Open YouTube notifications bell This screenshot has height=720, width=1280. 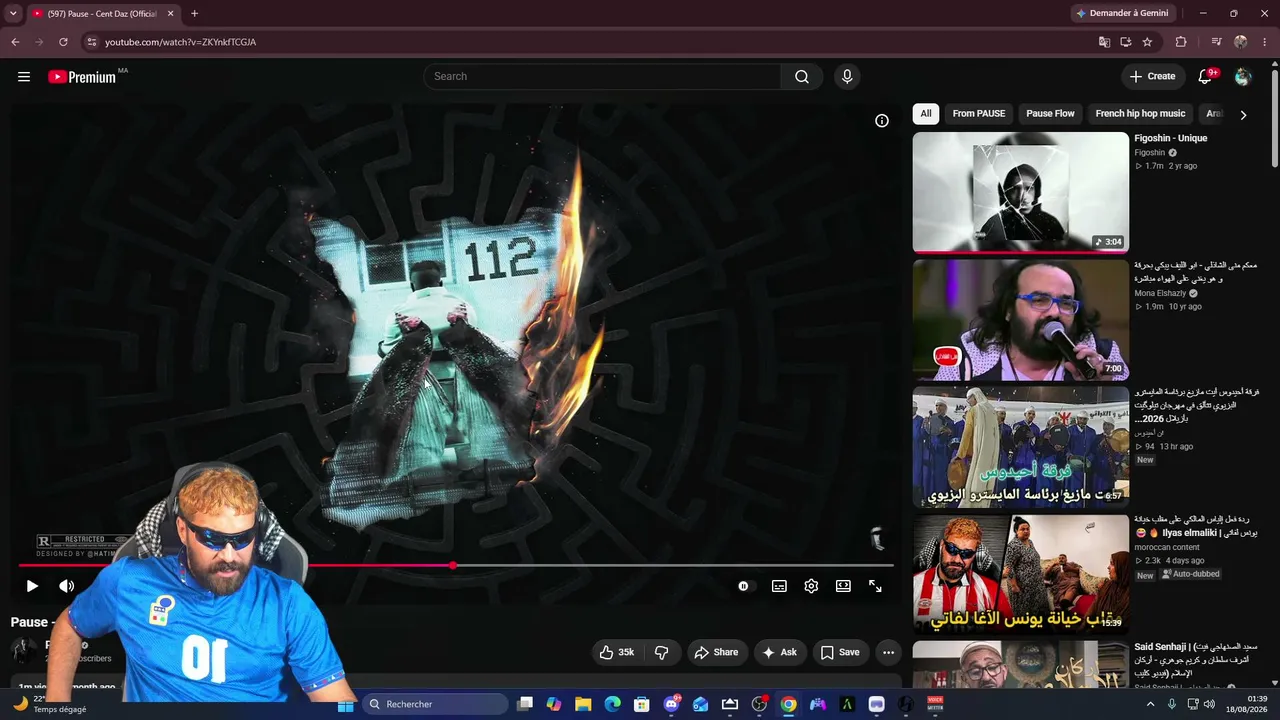point(1206,77)
